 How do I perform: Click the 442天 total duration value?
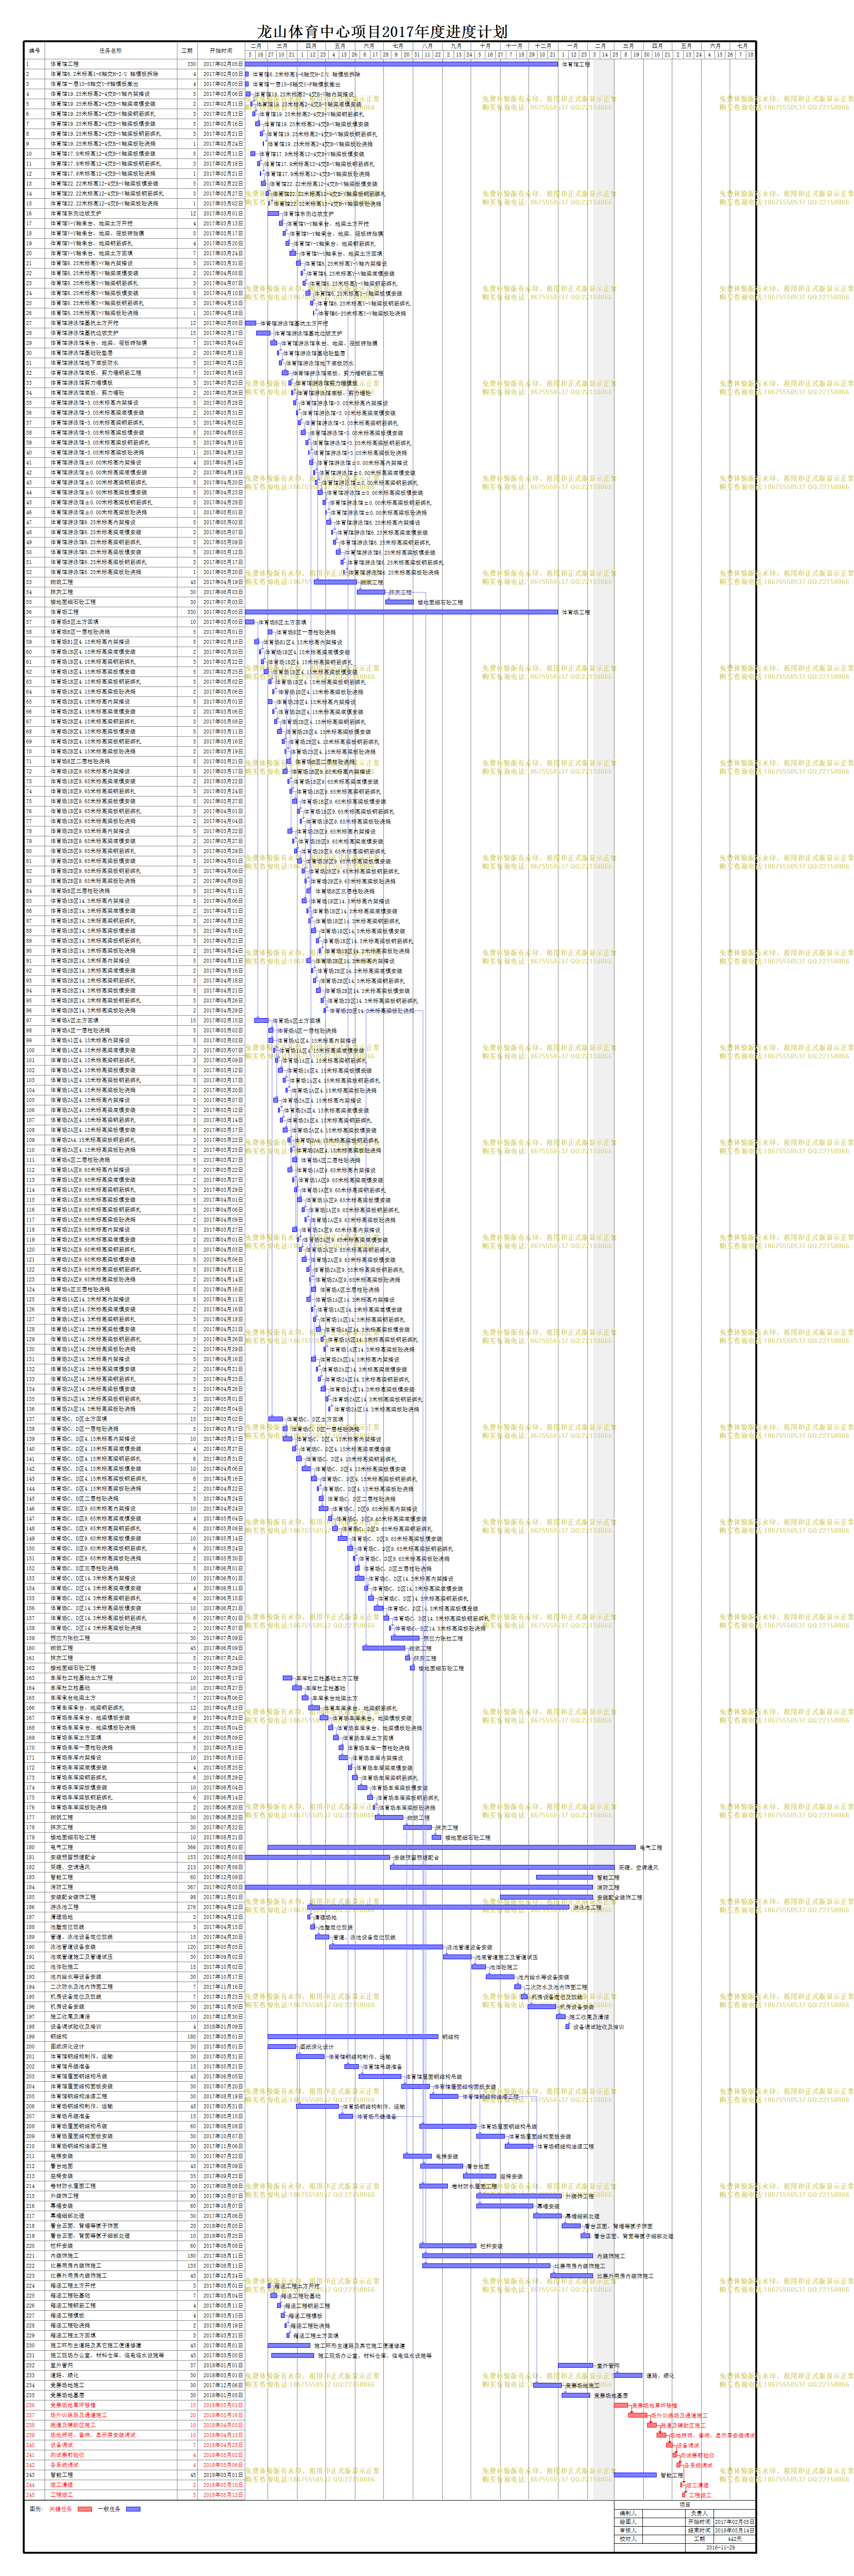735,2539
